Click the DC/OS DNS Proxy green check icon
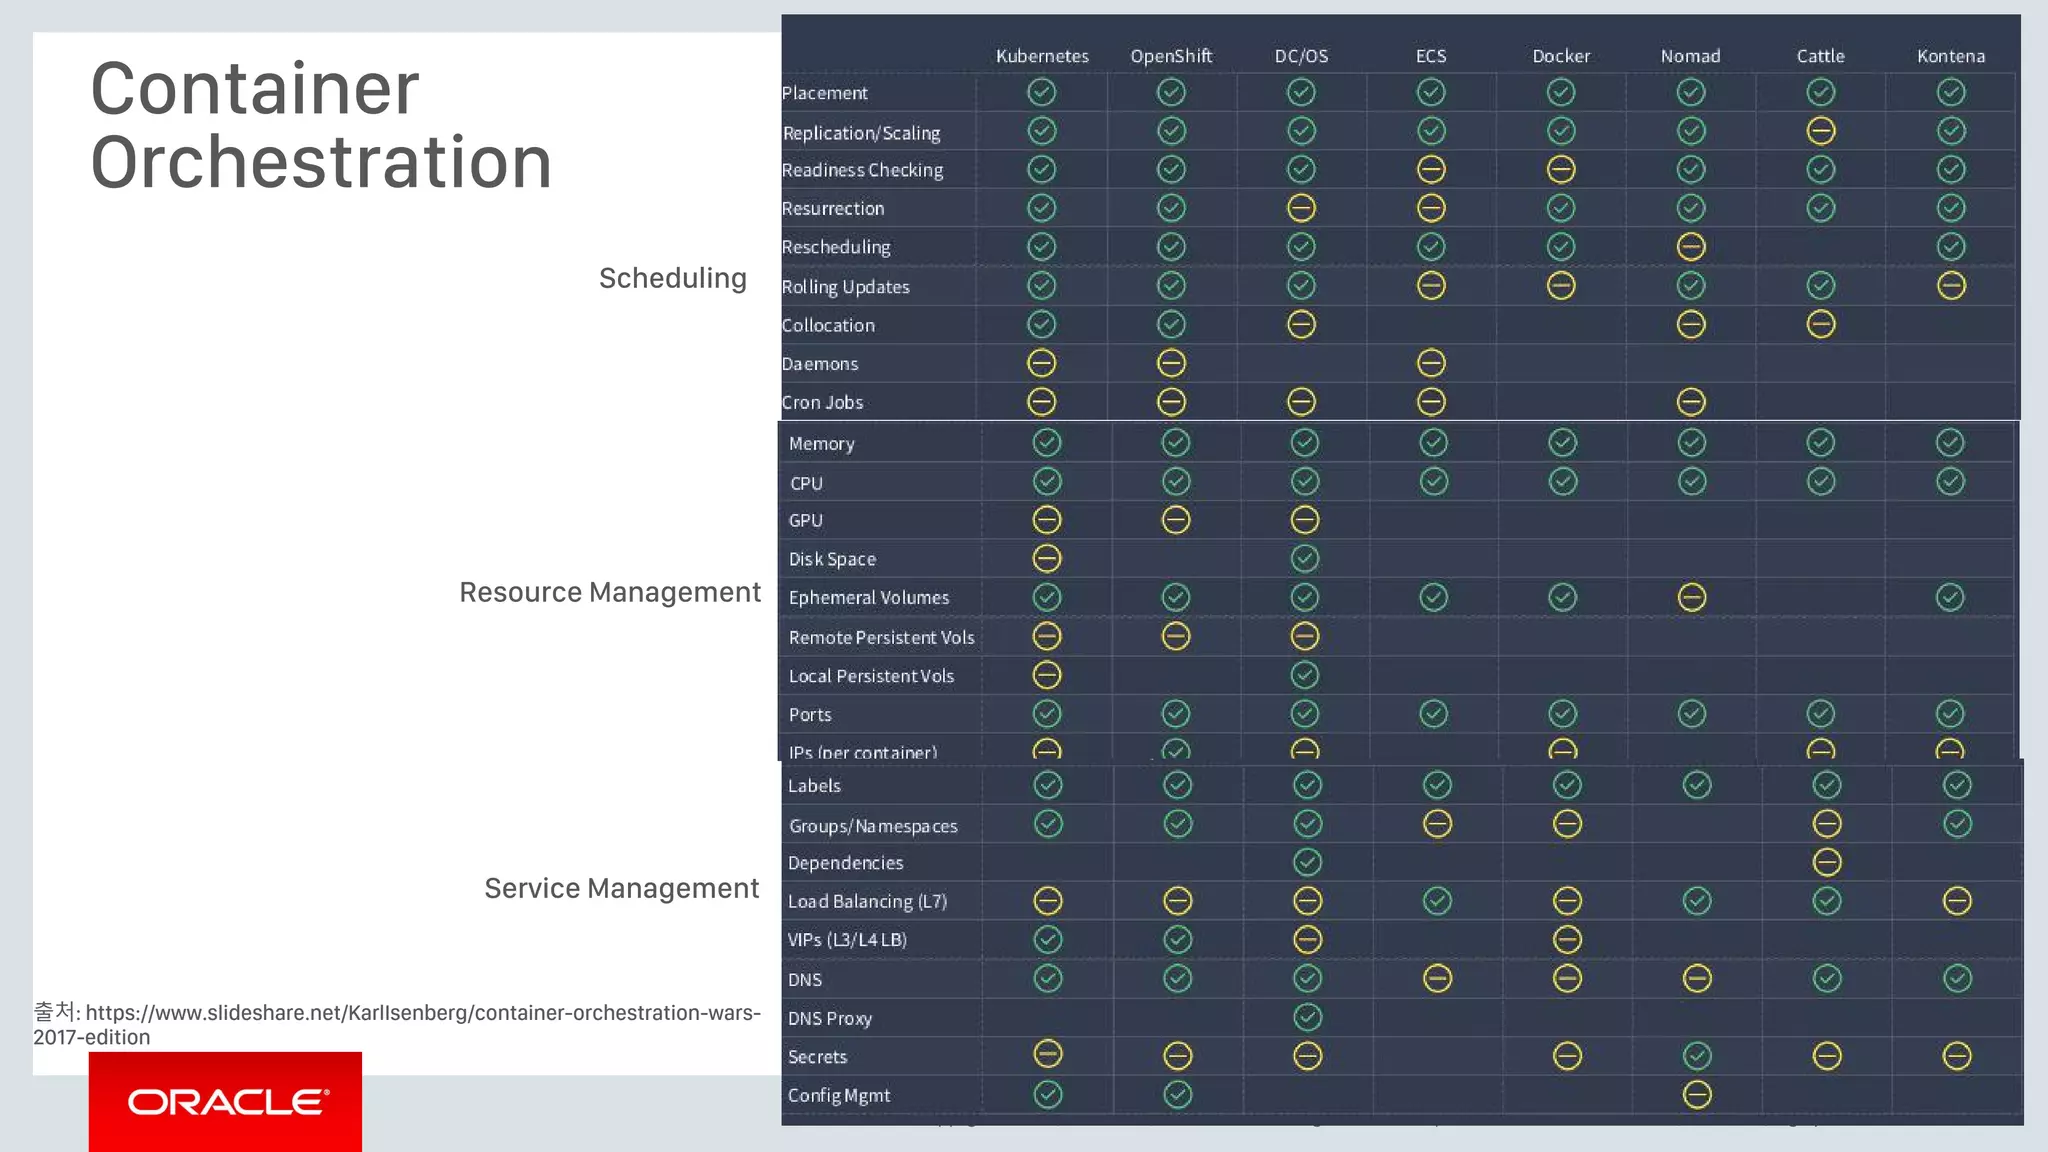2048x1152 pixels. (1308, 1017)
